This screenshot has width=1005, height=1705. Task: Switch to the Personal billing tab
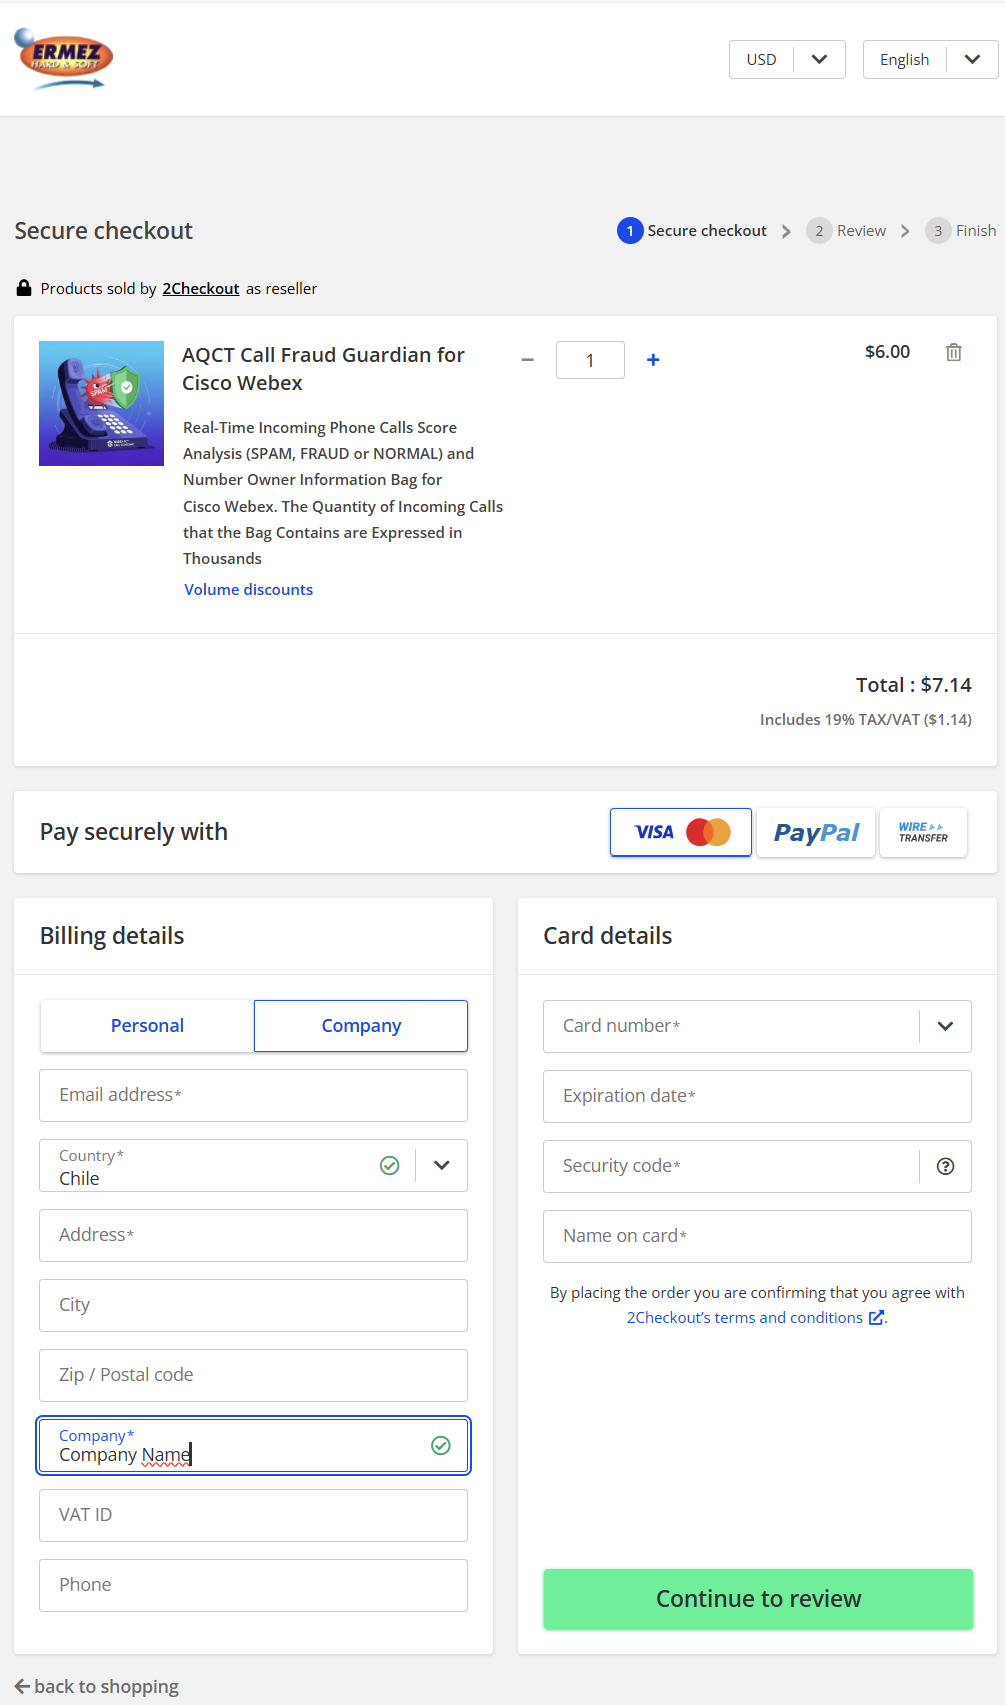coord(146,1025)
